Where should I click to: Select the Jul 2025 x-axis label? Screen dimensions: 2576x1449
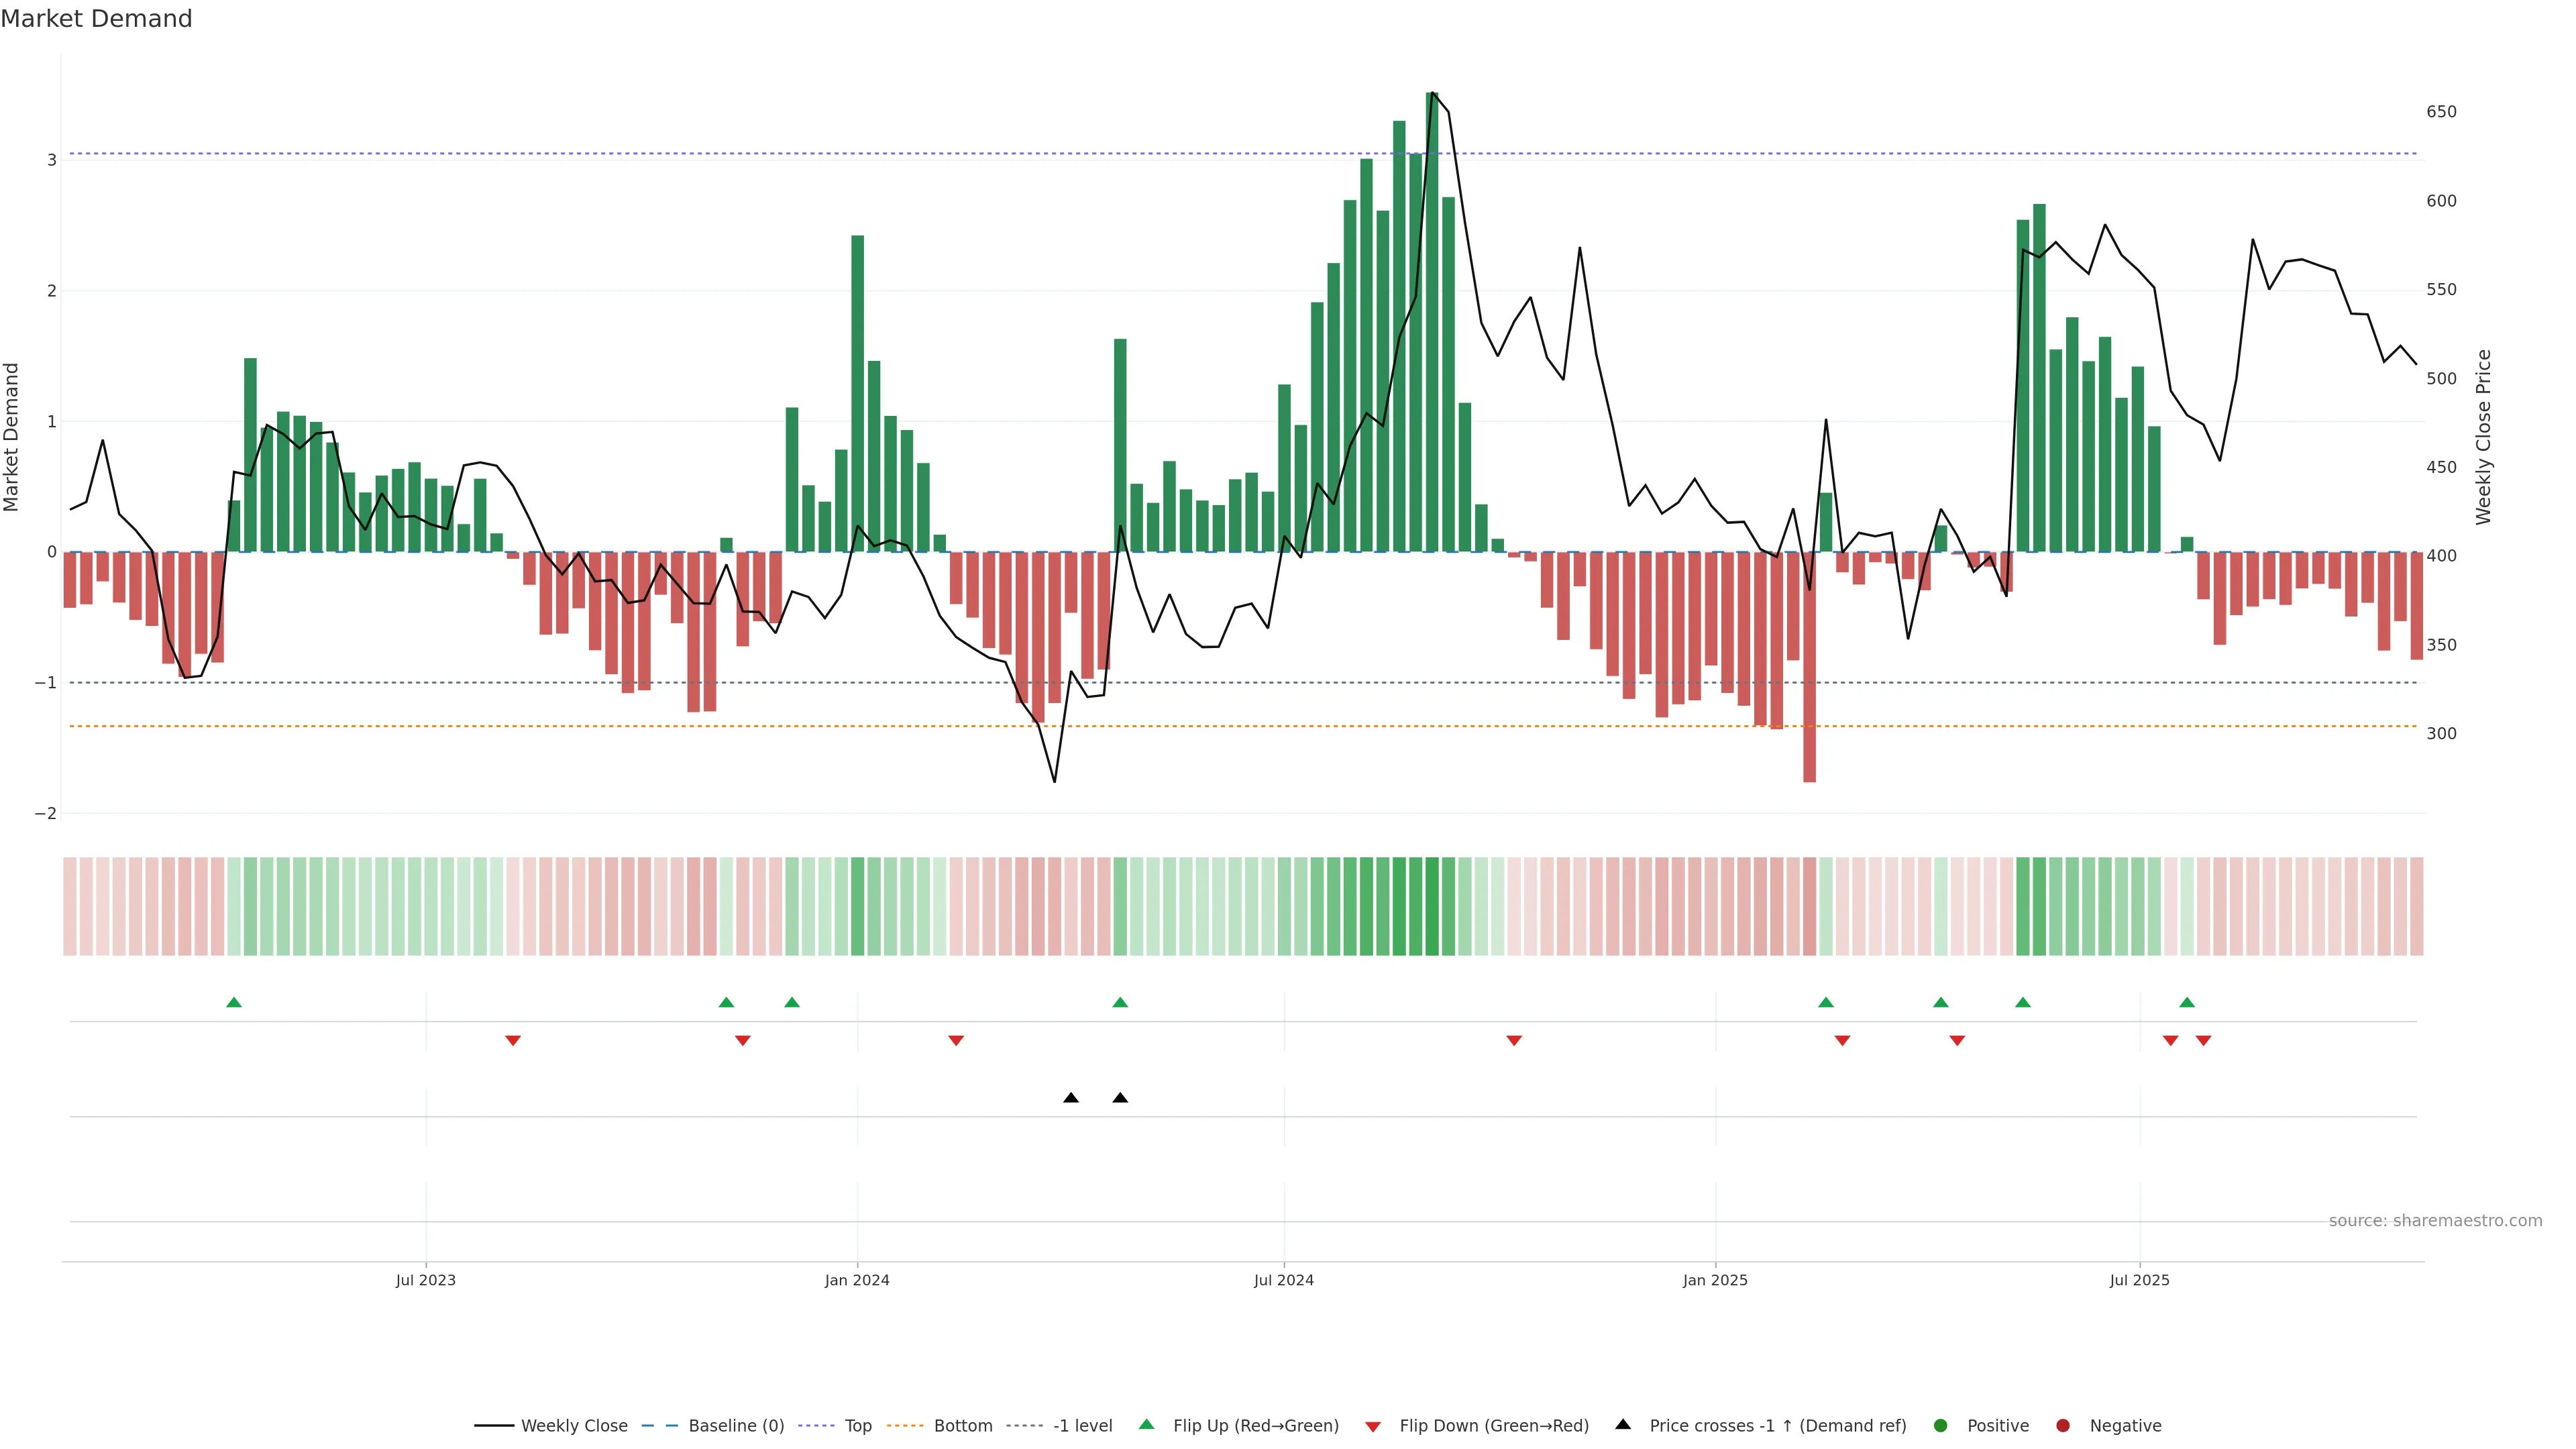click(x=2140, y=1281)
